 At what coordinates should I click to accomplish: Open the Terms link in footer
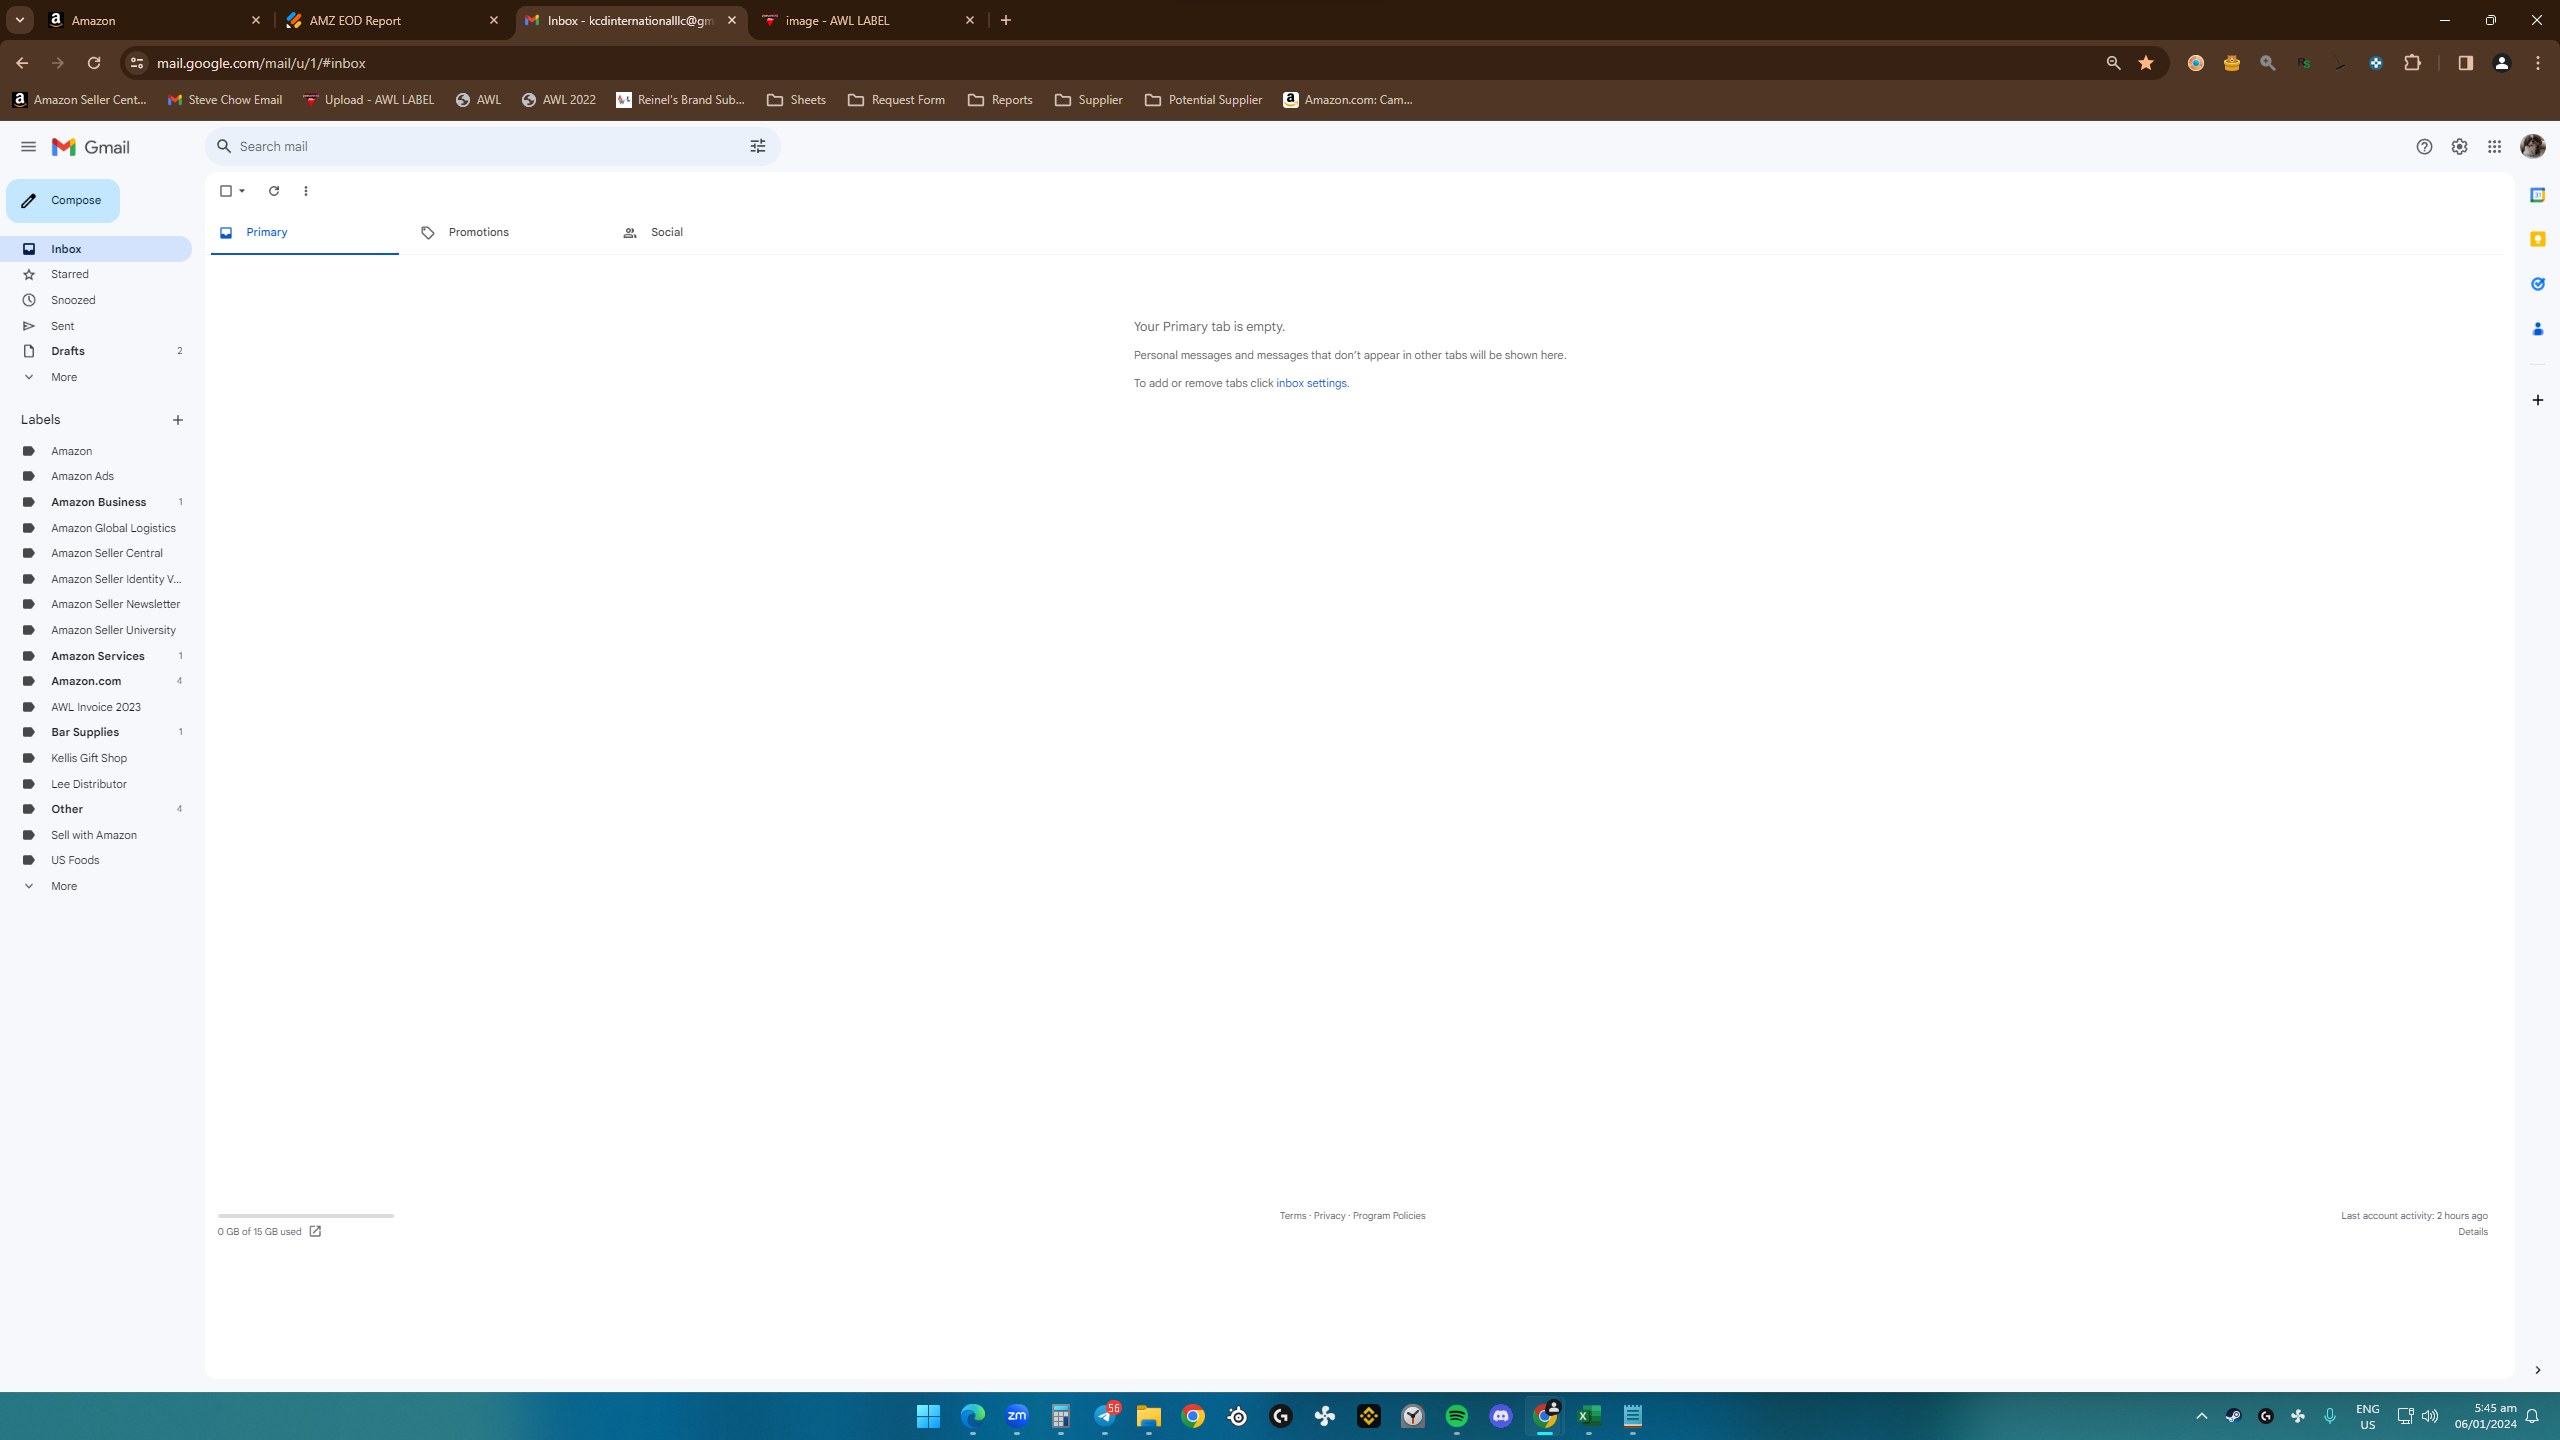tap(1293, 1216)
